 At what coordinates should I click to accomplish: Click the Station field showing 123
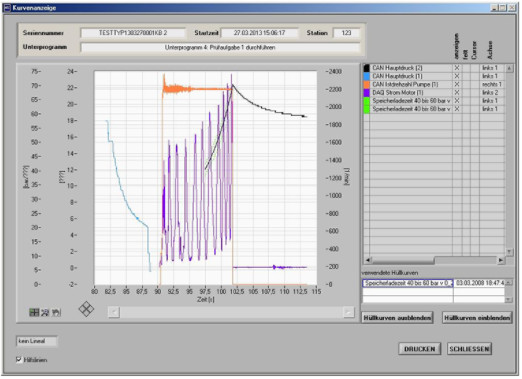(x=346, y=33)
